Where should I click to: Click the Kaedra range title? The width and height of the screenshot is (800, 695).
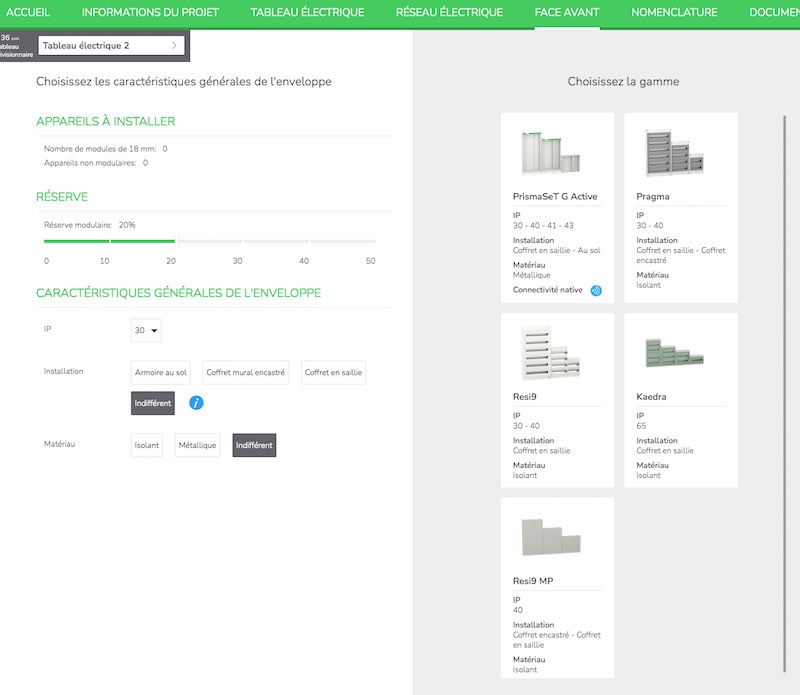(x=651, y=396)
